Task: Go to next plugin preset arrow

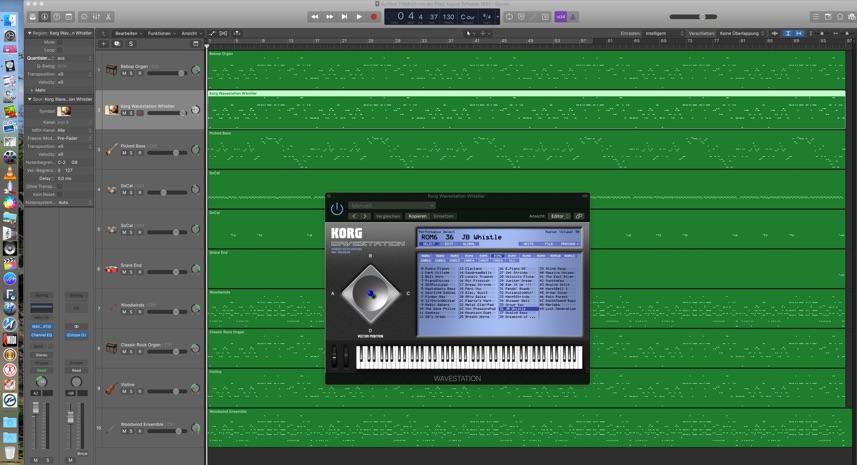Action: pos(365,216)
